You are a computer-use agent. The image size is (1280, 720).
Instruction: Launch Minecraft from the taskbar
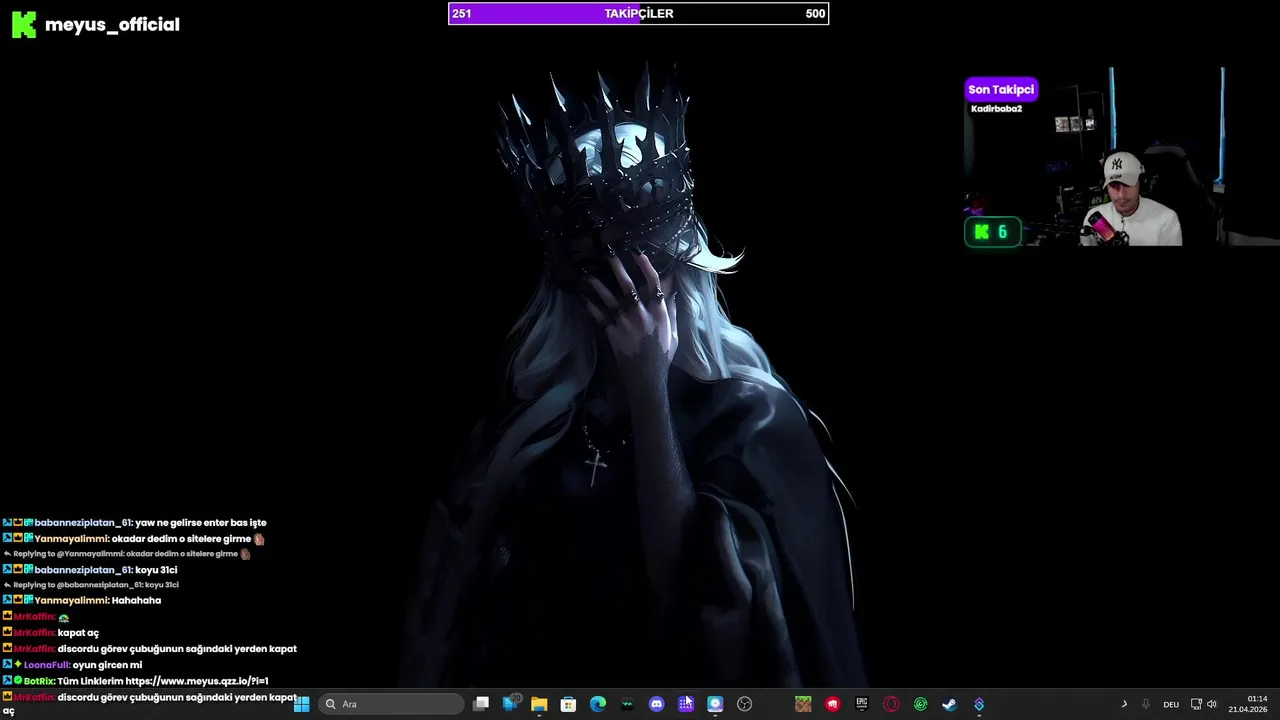point(803,704)
